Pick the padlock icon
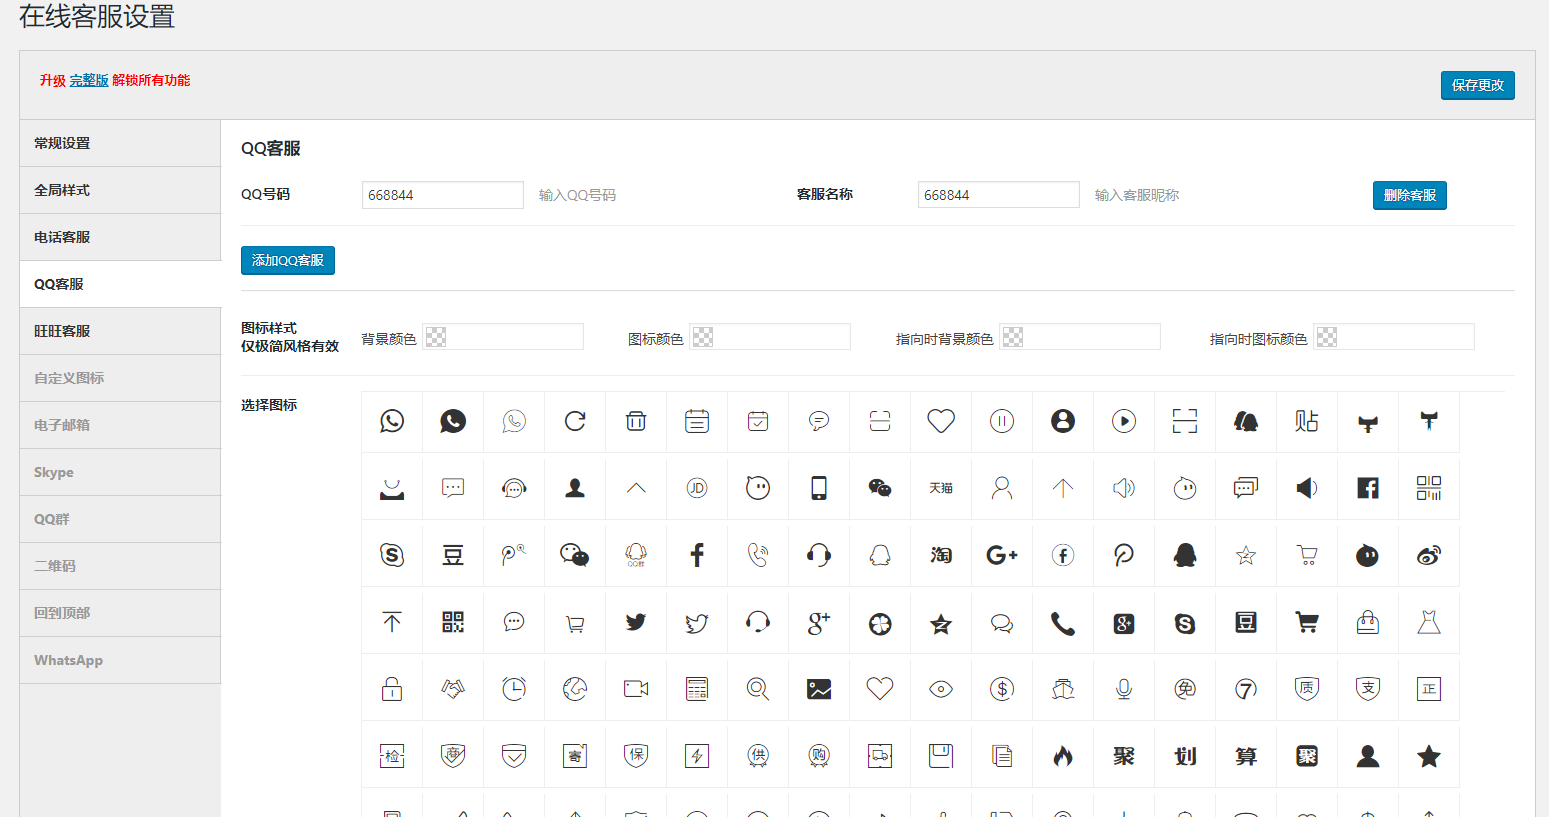The width and height of the screenshot is (1549, 817). (392, 689)
